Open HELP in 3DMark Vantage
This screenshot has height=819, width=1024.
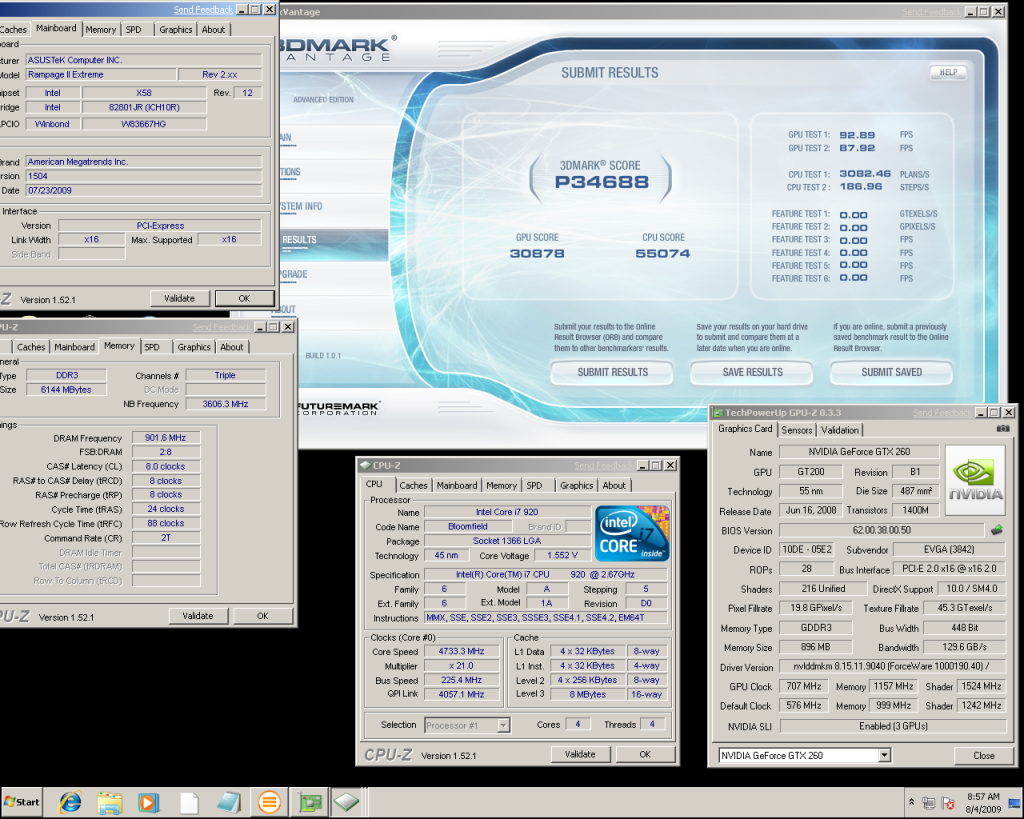point(948,72)
